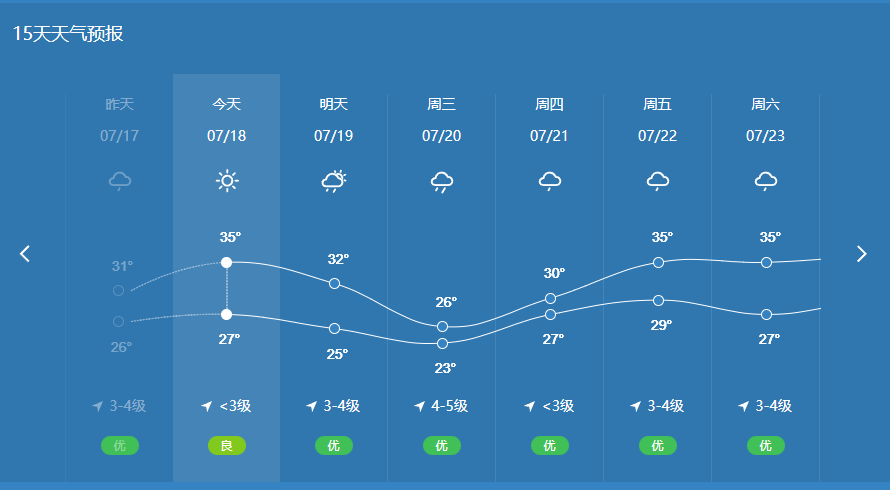Click the 15天天气预报 heading
This screenshot has width=890, height=490.
68,34
